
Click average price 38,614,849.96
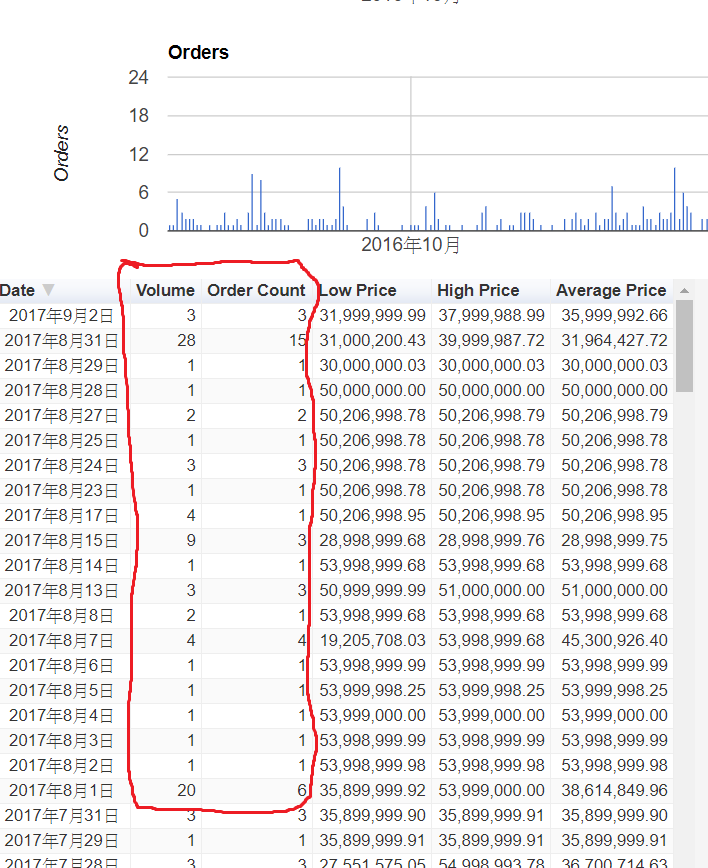point(614,790)
